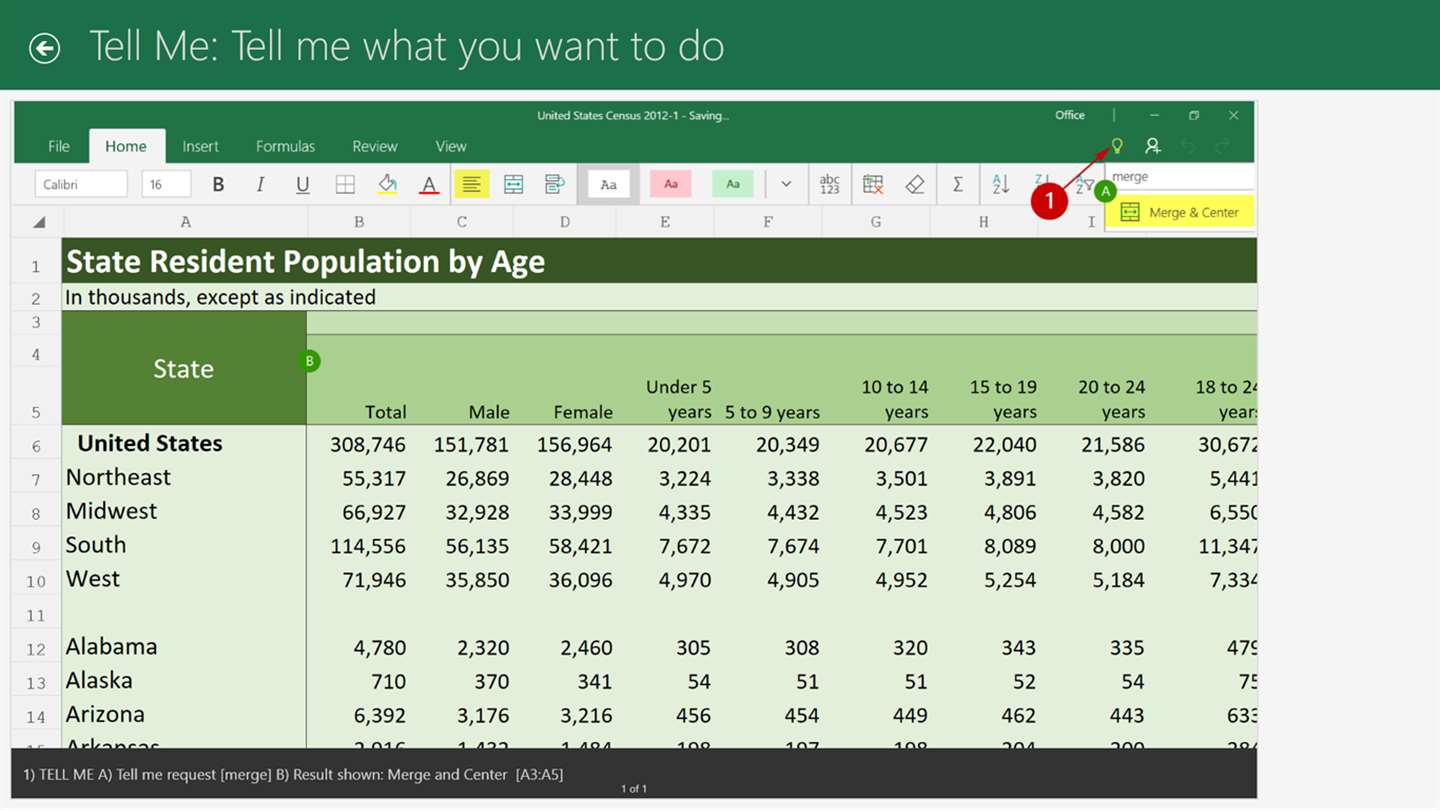Open the cell borders tool
This screenshot has height=810, width=1440.
[345, 184]
